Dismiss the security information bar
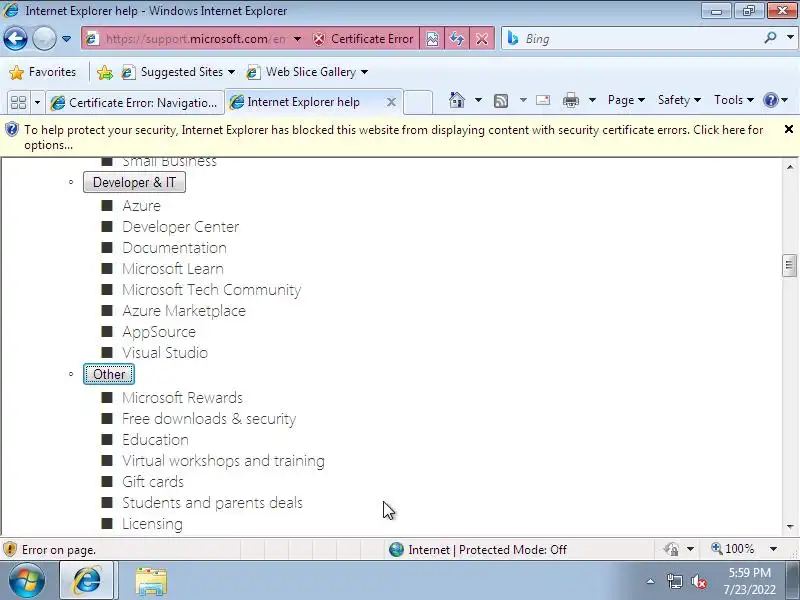This screenshot has width=800, height=600. 789,130
